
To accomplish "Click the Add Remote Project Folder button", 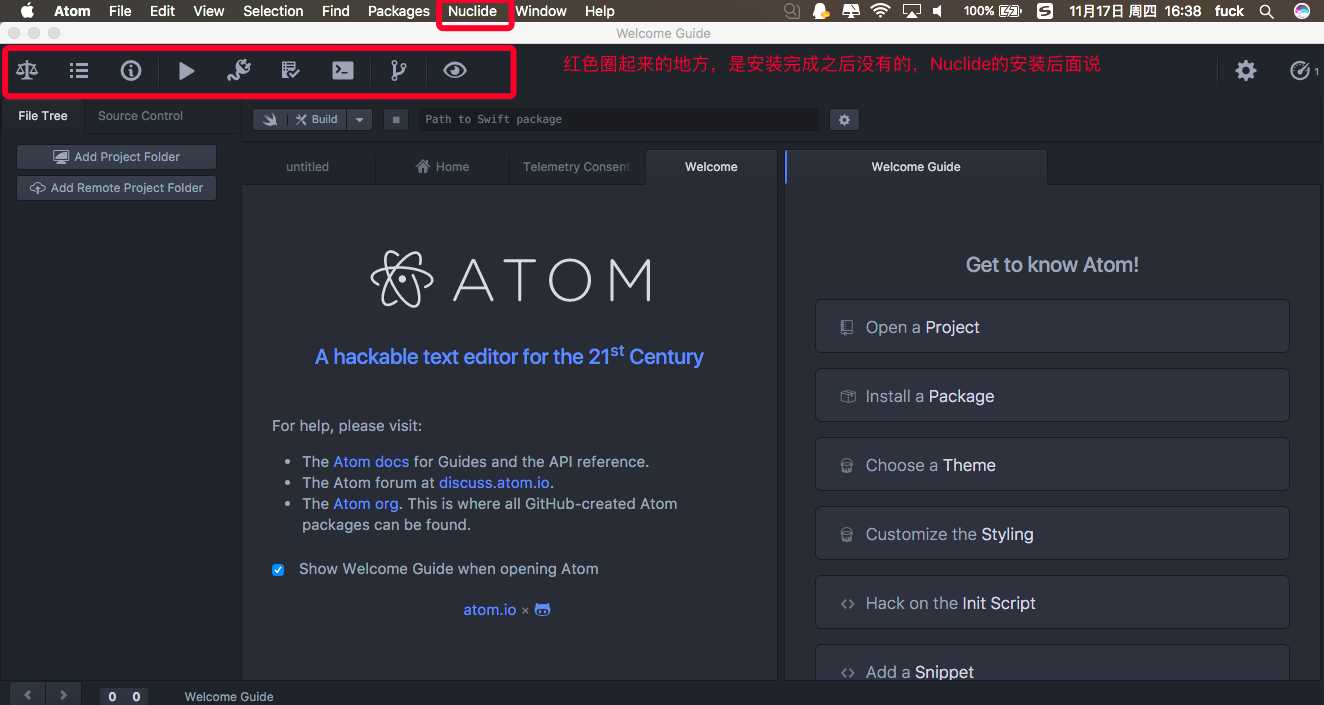I will coord(117,188).
